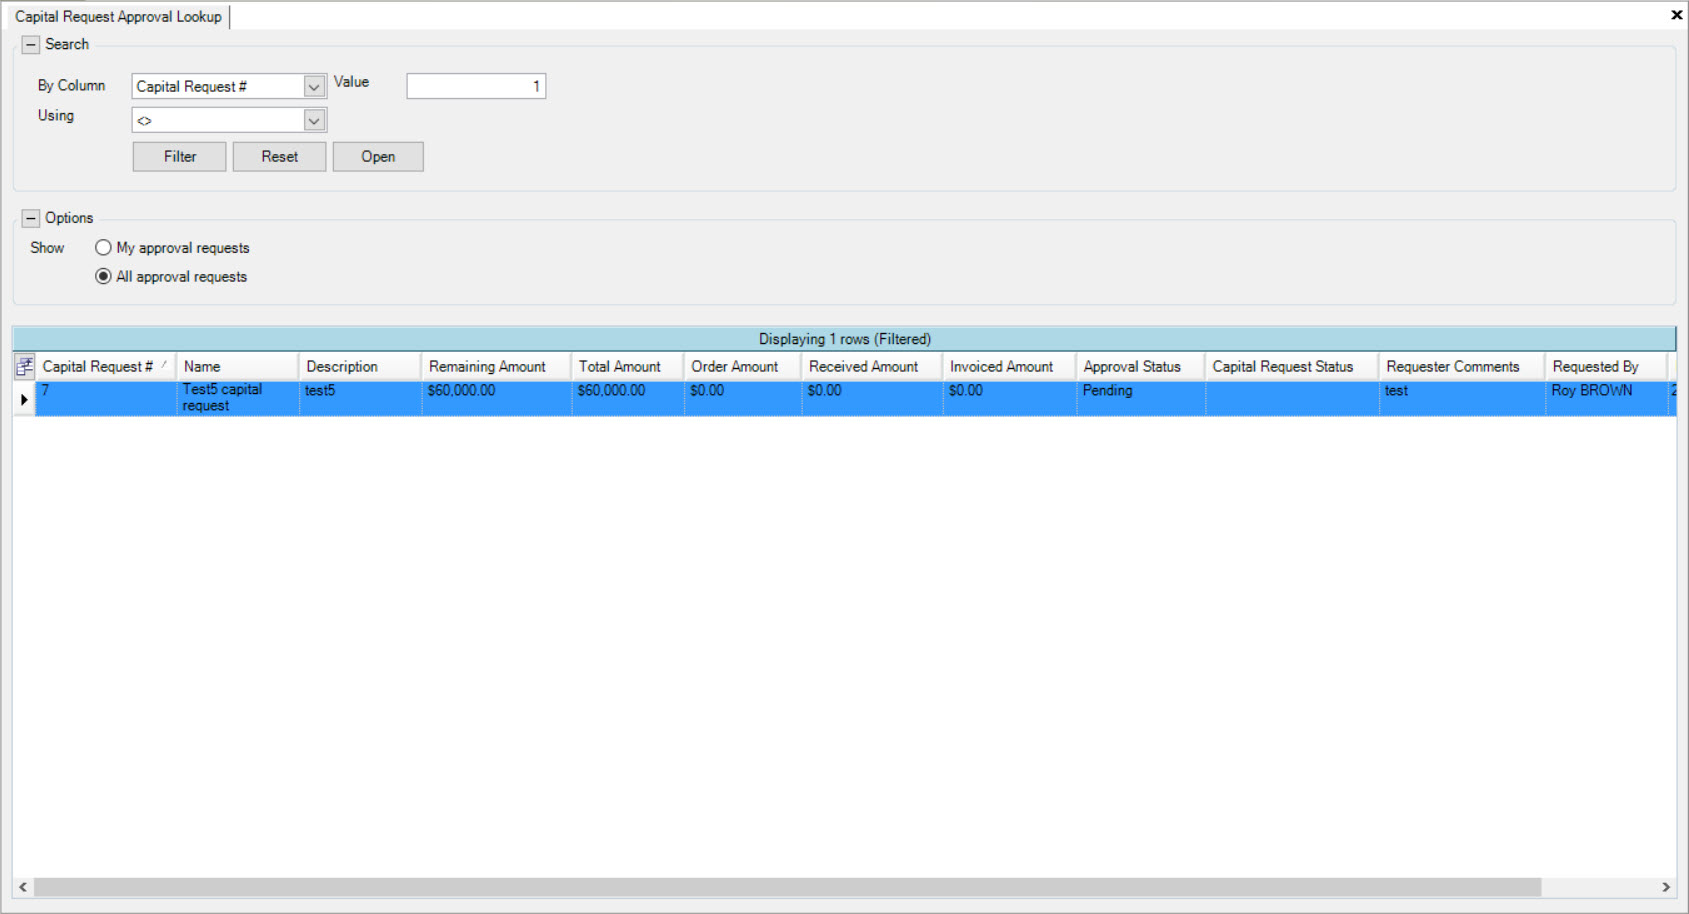Switch to Capital Request Approval Lookup tab
Screen dimensions: 1689x914
pyautogui.click(x=118, y=16)
